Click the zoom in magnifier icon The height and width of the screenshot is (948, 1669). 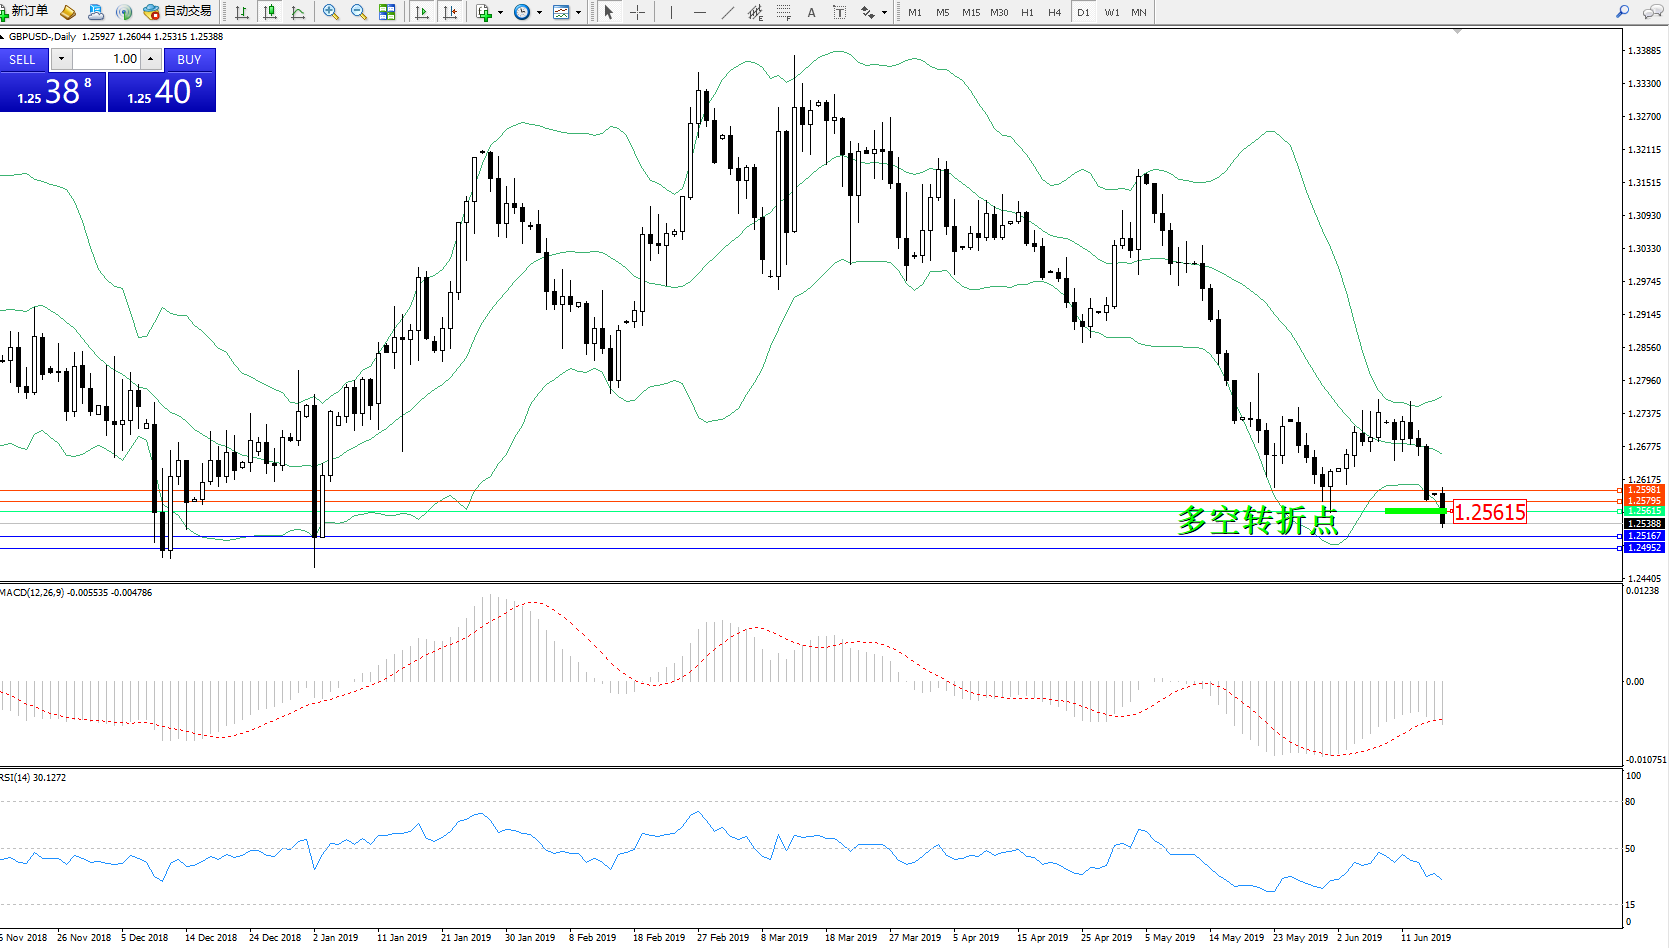[x=331, y=12]
